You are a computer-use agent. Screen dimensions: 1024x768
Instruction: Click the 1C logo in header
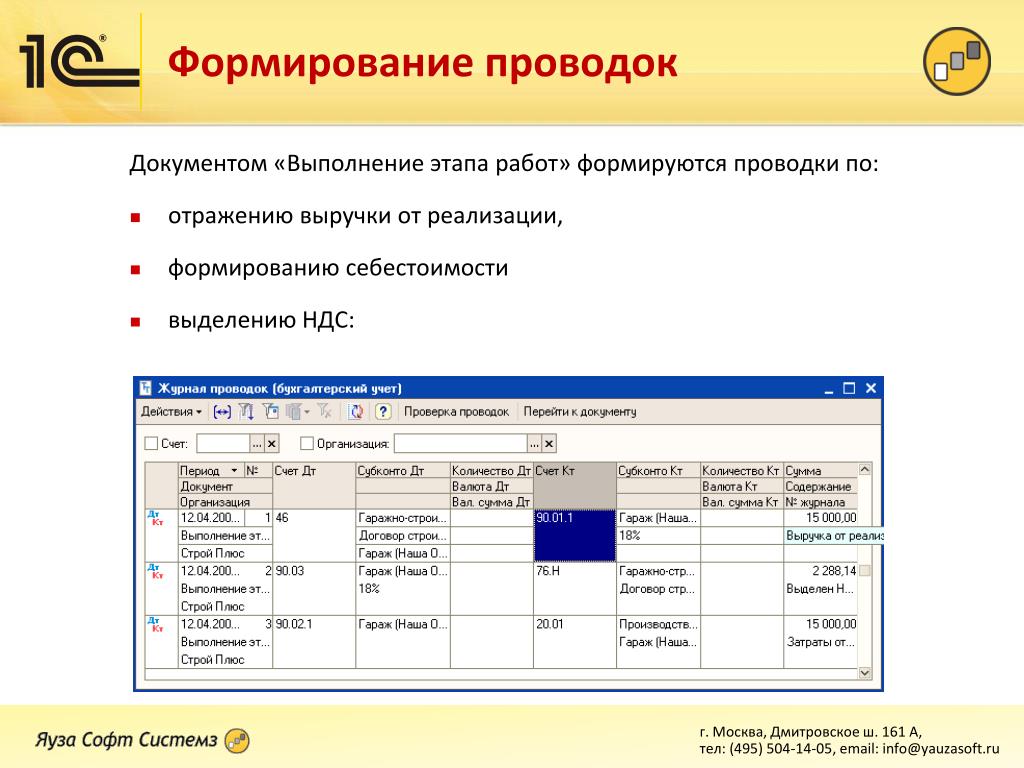pyautogui.click(x=78, y=62)
